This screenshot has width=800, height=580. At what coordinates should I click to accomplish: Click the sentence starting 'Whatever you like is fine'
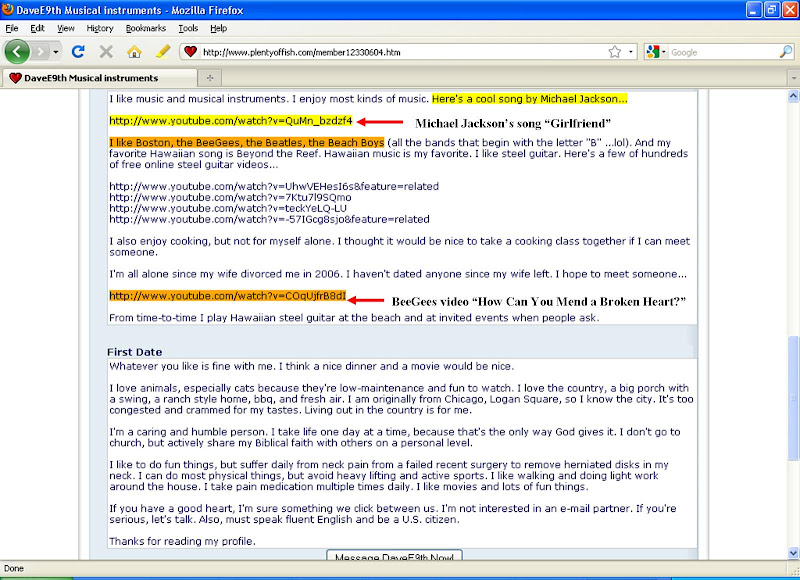(312, 366)
